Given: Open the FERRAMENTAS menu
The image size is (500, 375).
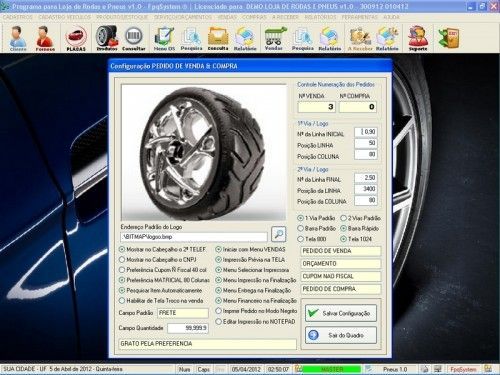Looking at the screenshot, I should [x=360, y=17].
